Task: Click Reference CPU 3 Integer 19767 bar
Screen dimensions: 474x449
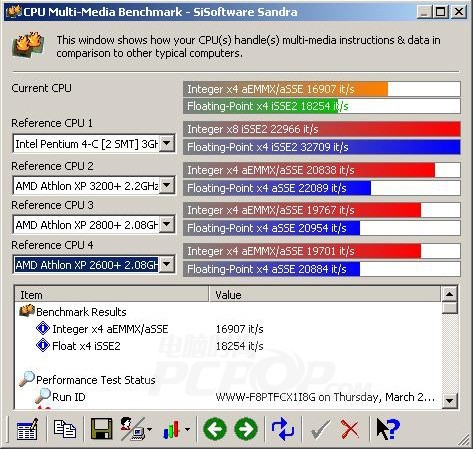Action: 322,210
